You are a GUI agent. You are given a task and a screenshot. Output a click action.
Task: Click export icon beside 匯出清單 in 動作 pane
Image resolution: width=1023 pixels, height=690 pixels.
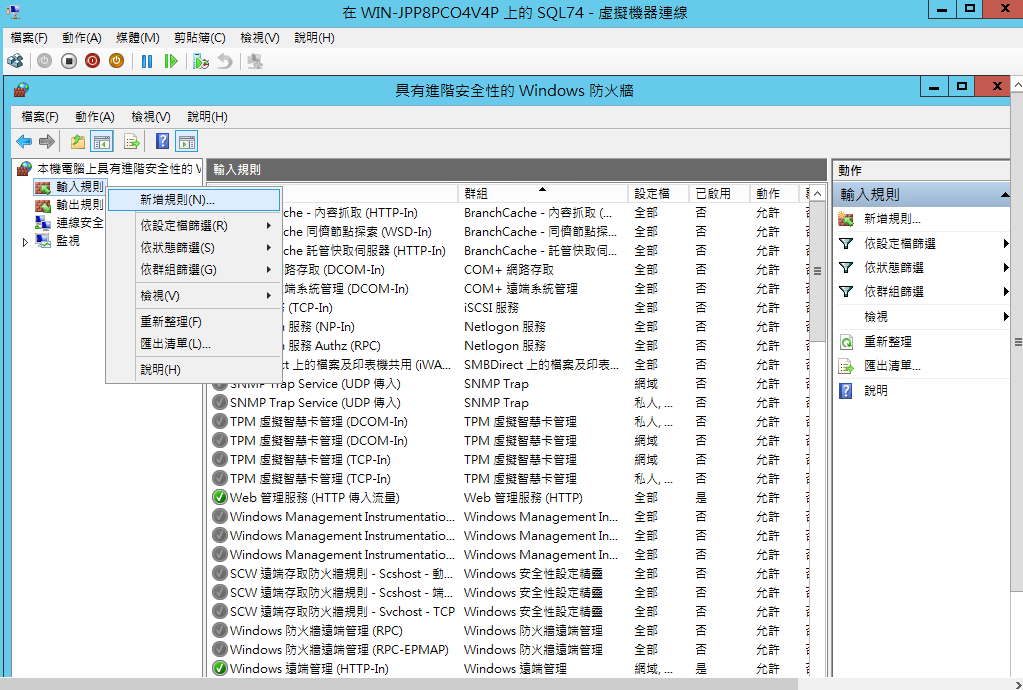[846, 366]
